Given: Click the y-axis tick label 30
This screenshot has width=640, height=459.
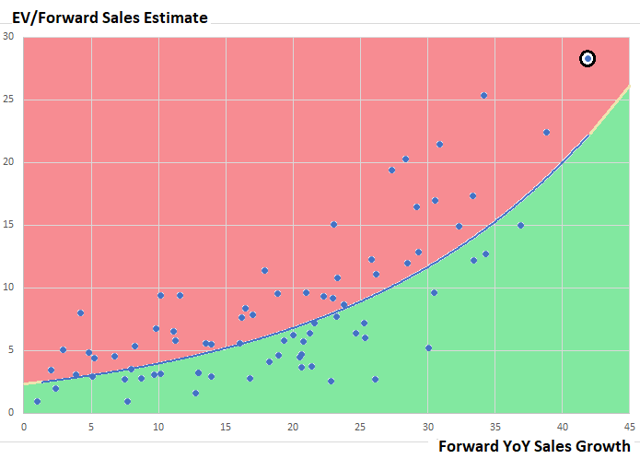Looking at the screenshot, I should [x=9, y=38].
